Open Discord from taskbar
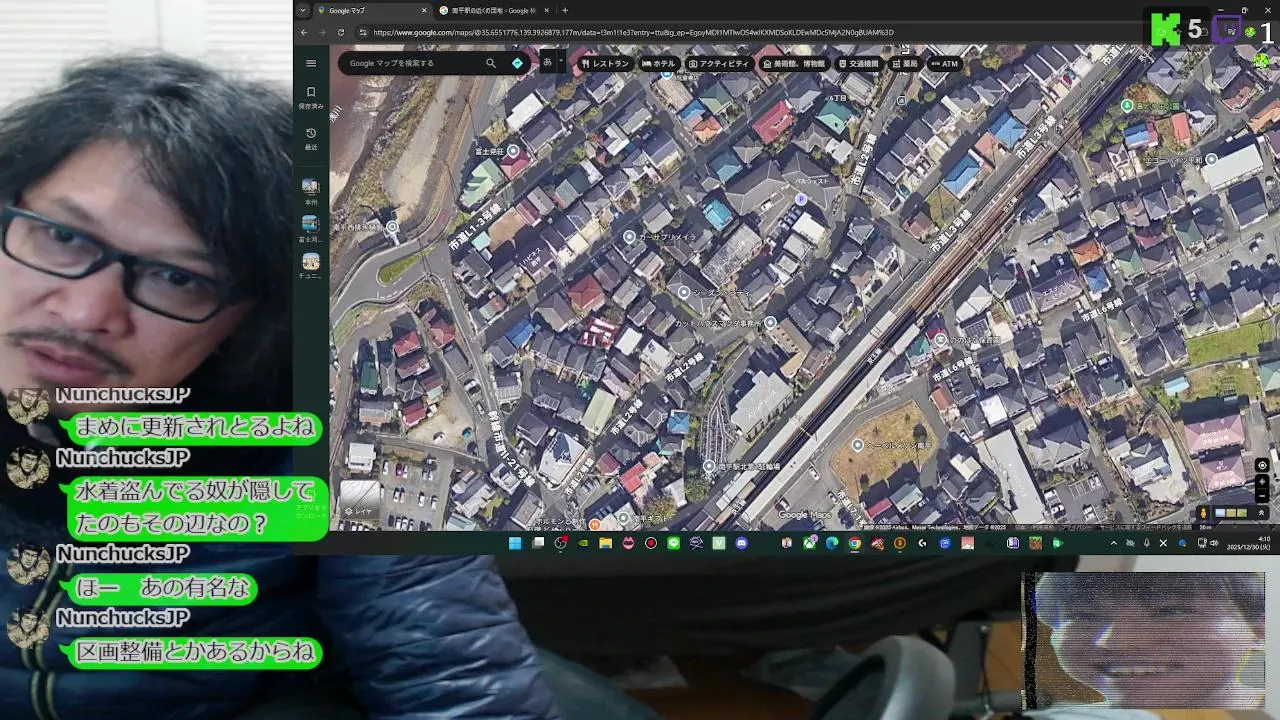Image resolution: width=1280 pixels, height=720 pixels. pos(741,543)
